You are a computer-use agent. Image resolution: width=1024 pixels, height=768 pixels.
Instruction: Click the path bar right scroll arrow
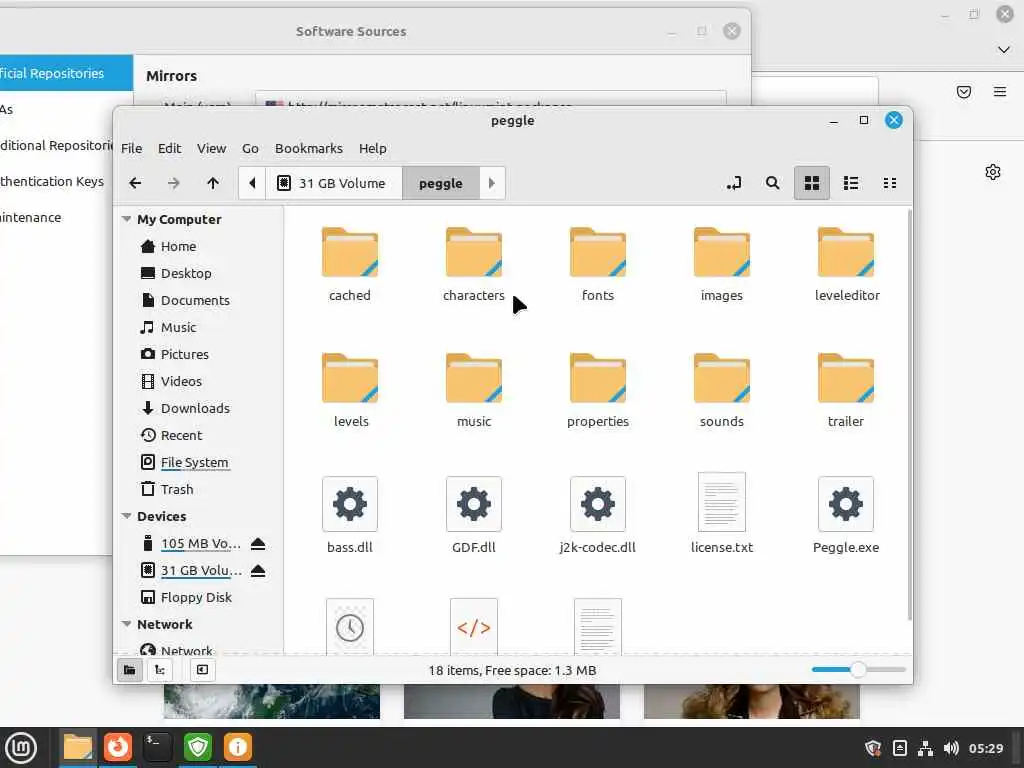(x=492, y=184)
